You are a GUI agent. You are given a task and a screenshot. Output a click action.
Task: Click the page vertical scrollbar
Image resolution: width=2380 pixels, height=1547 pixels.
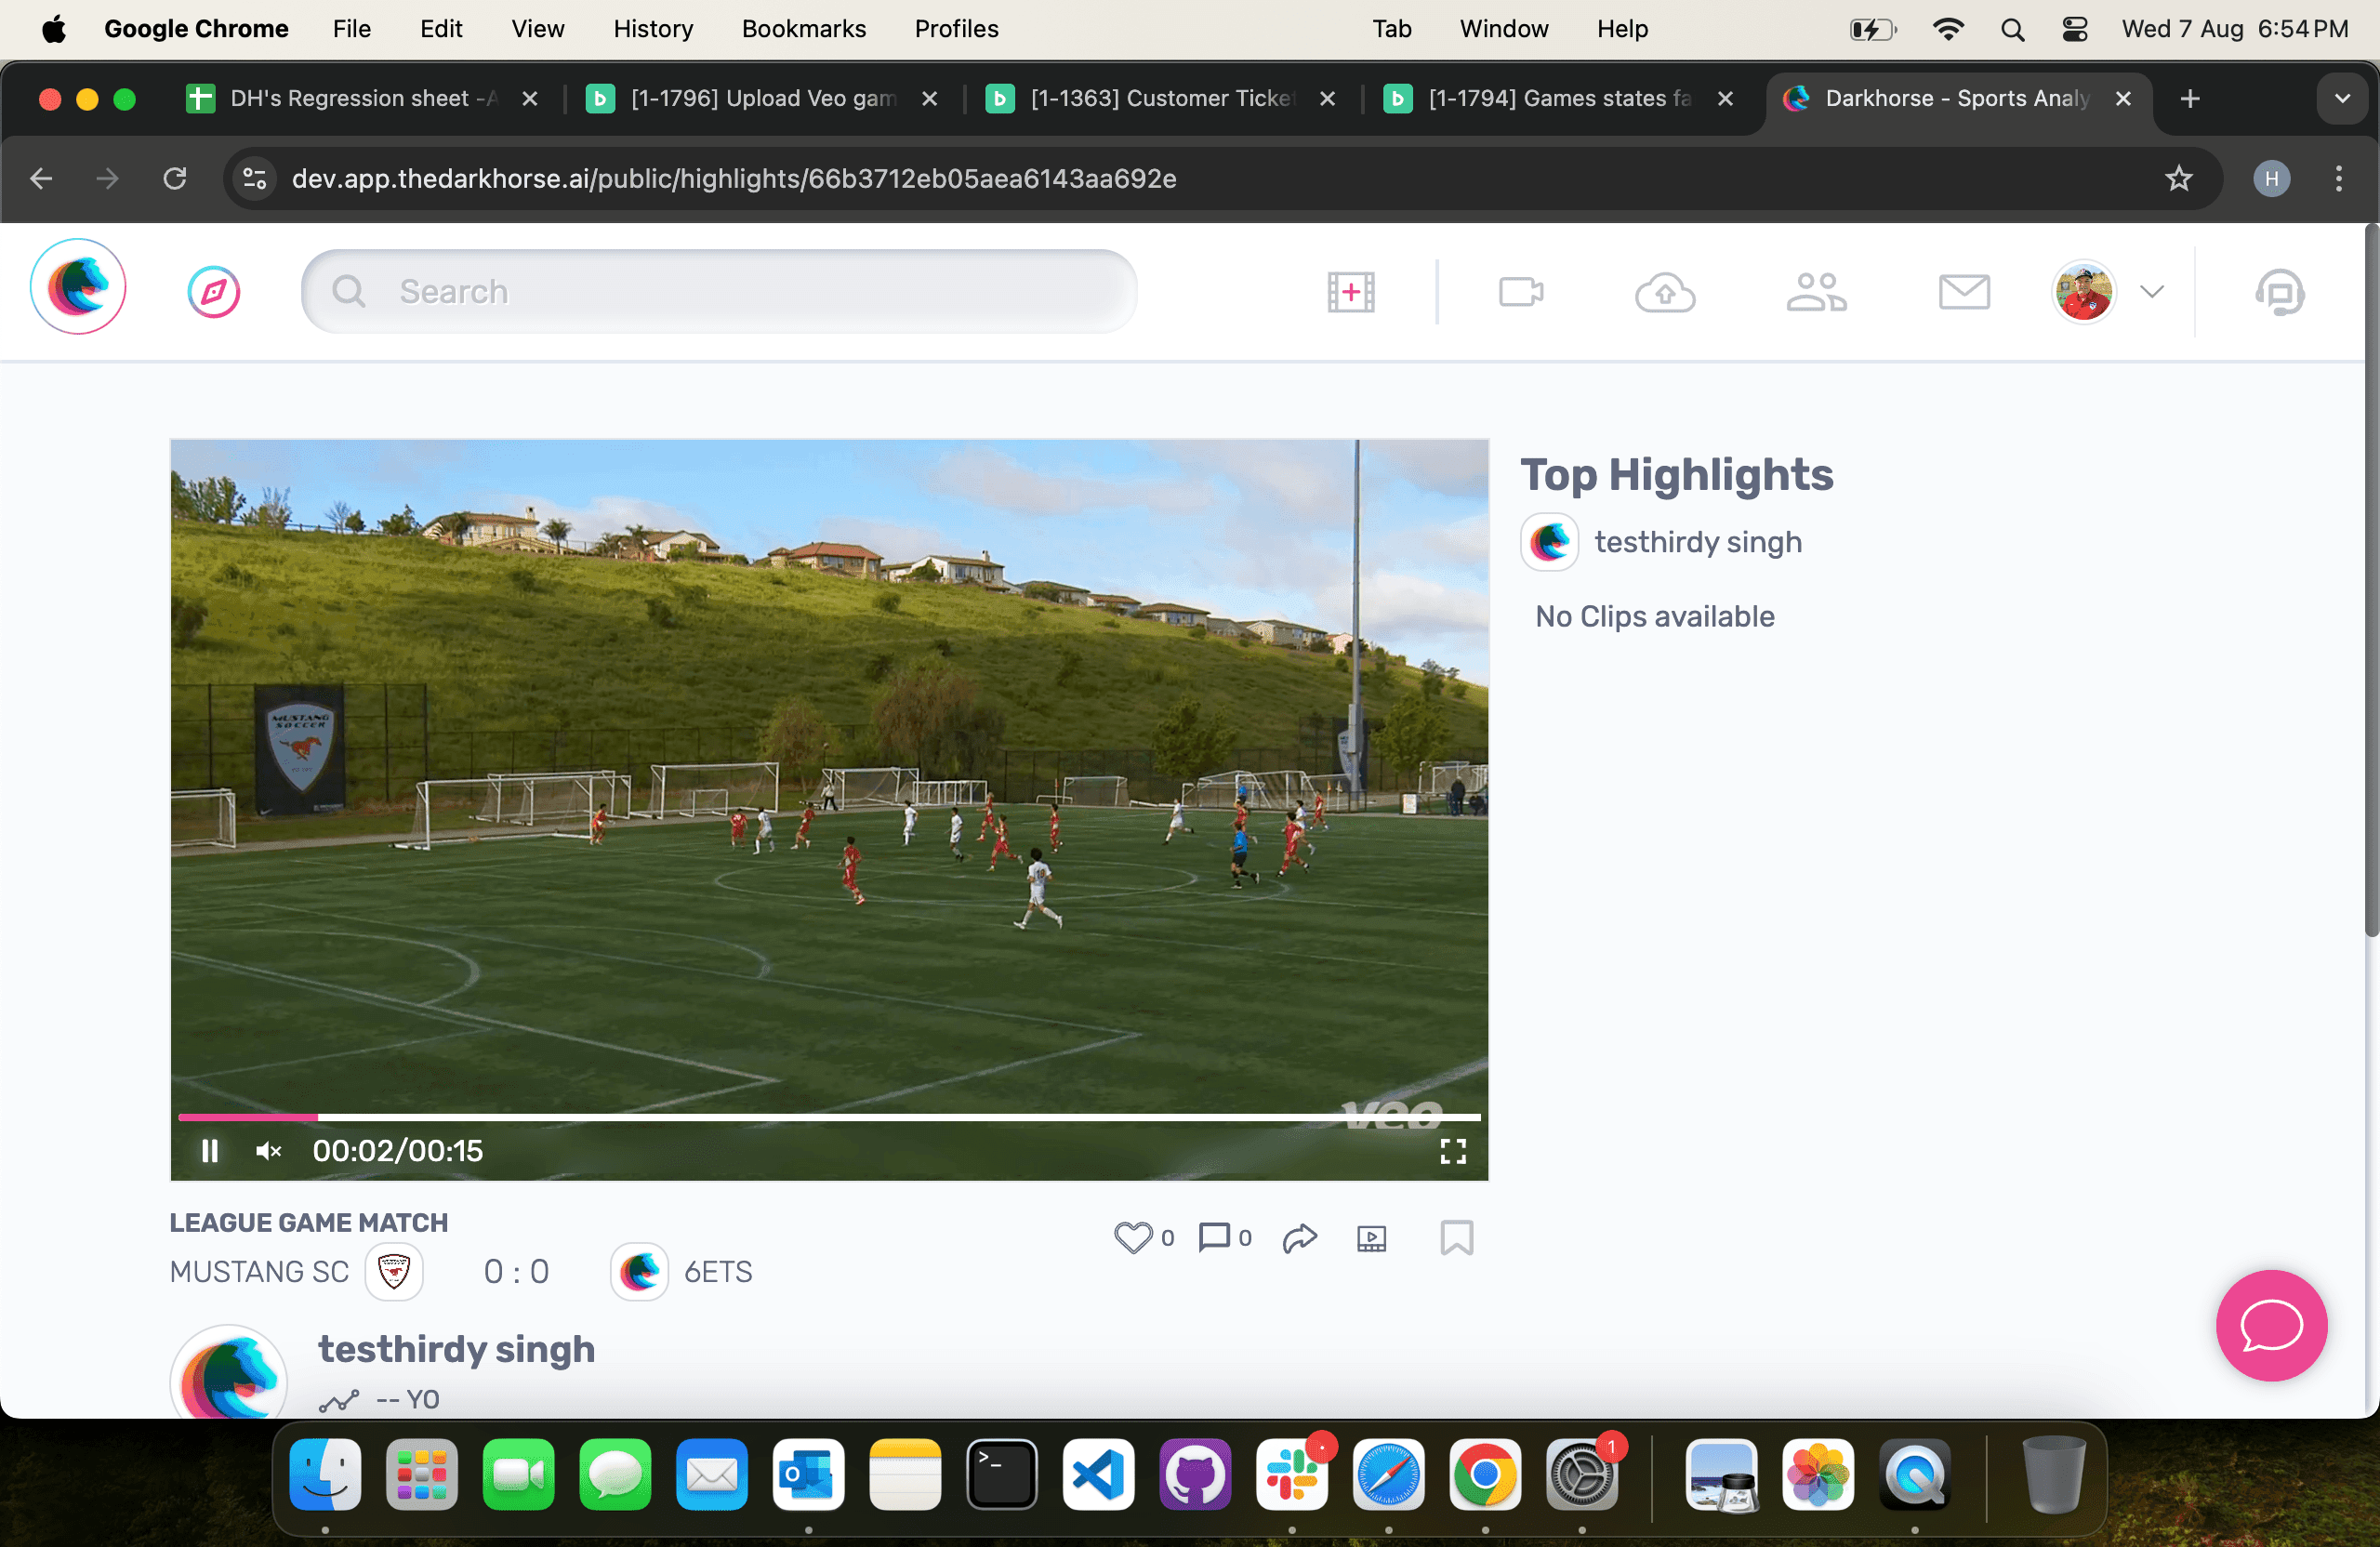(2371, 582)
